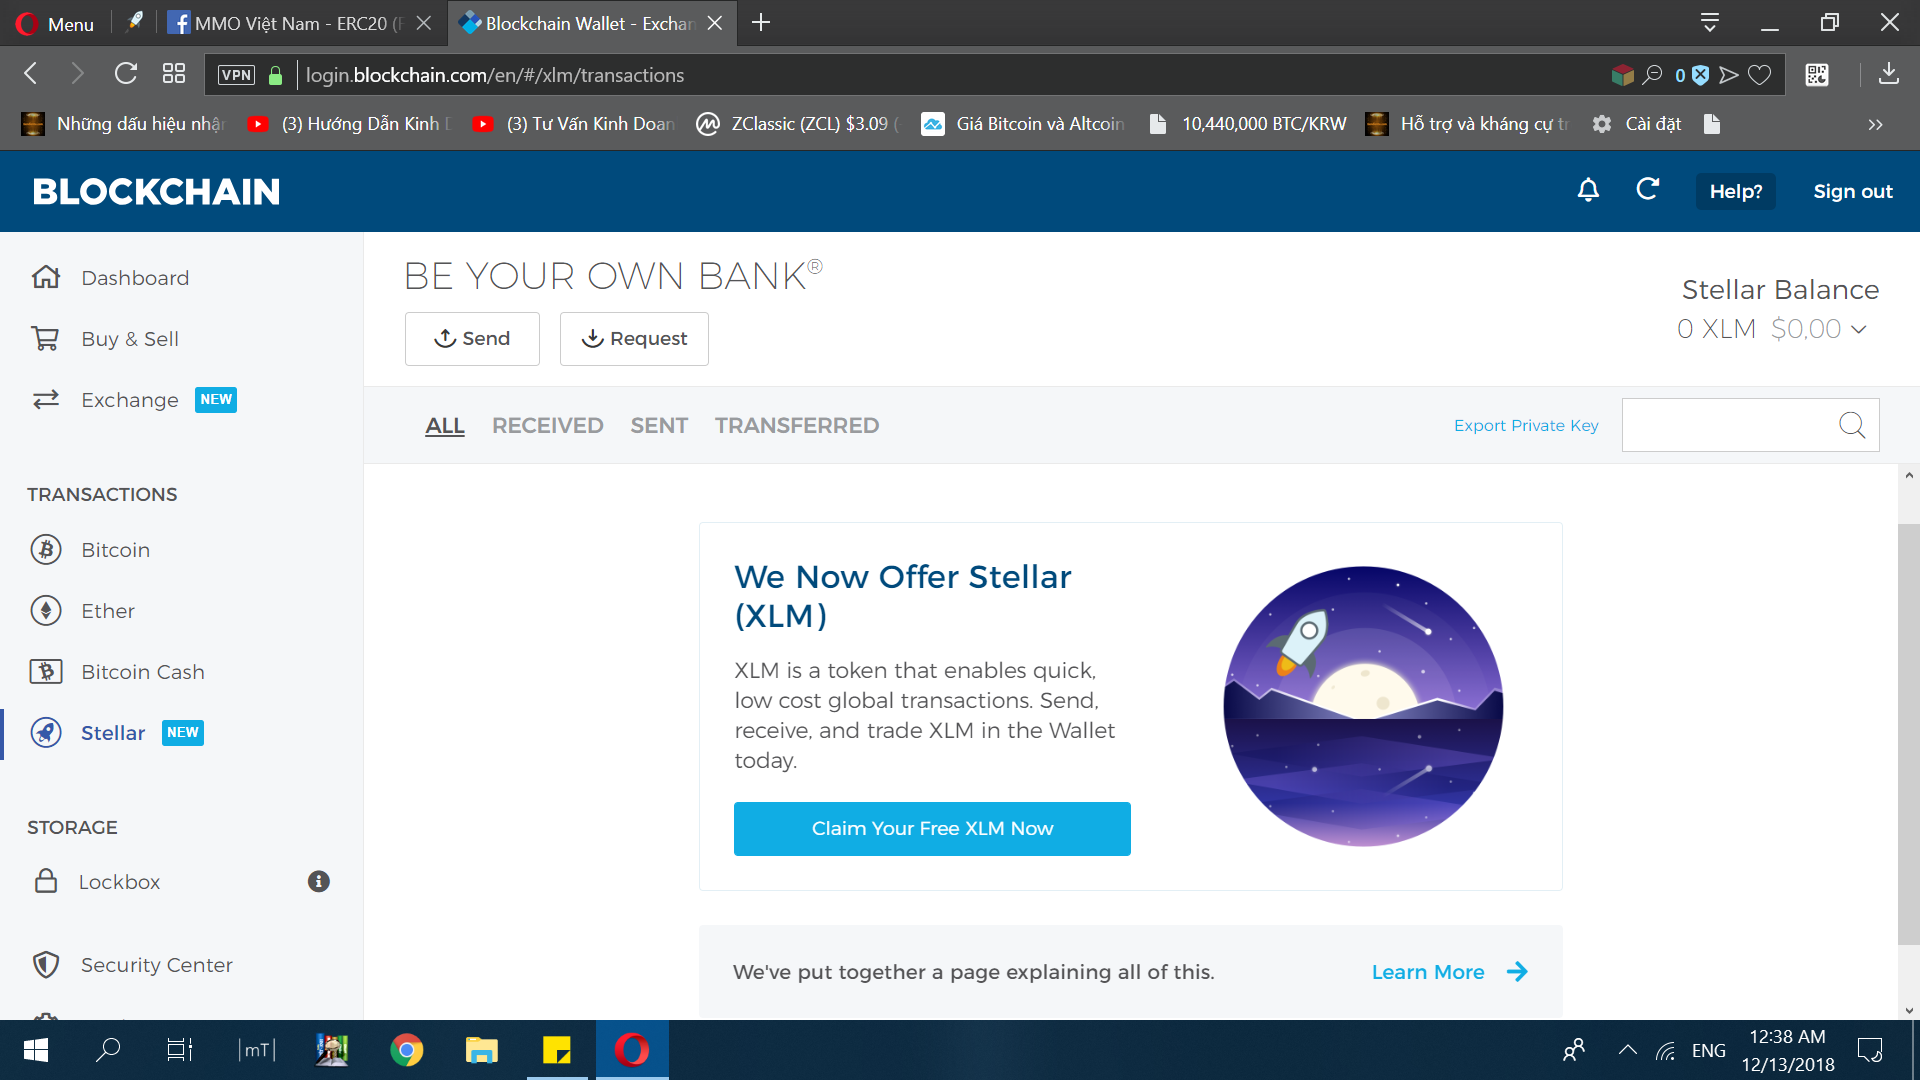
Task: Click the wallet refresh icon
Action: coord(1647,189)
